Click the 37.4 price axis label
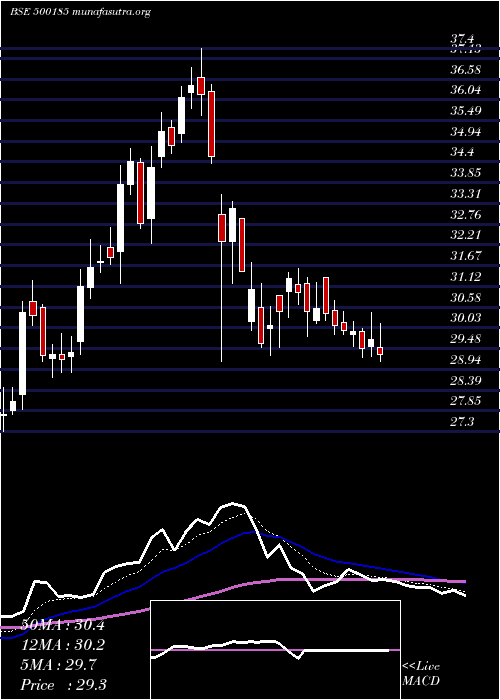The width and height of the screenshot is (500, 700). click(463, 41)
